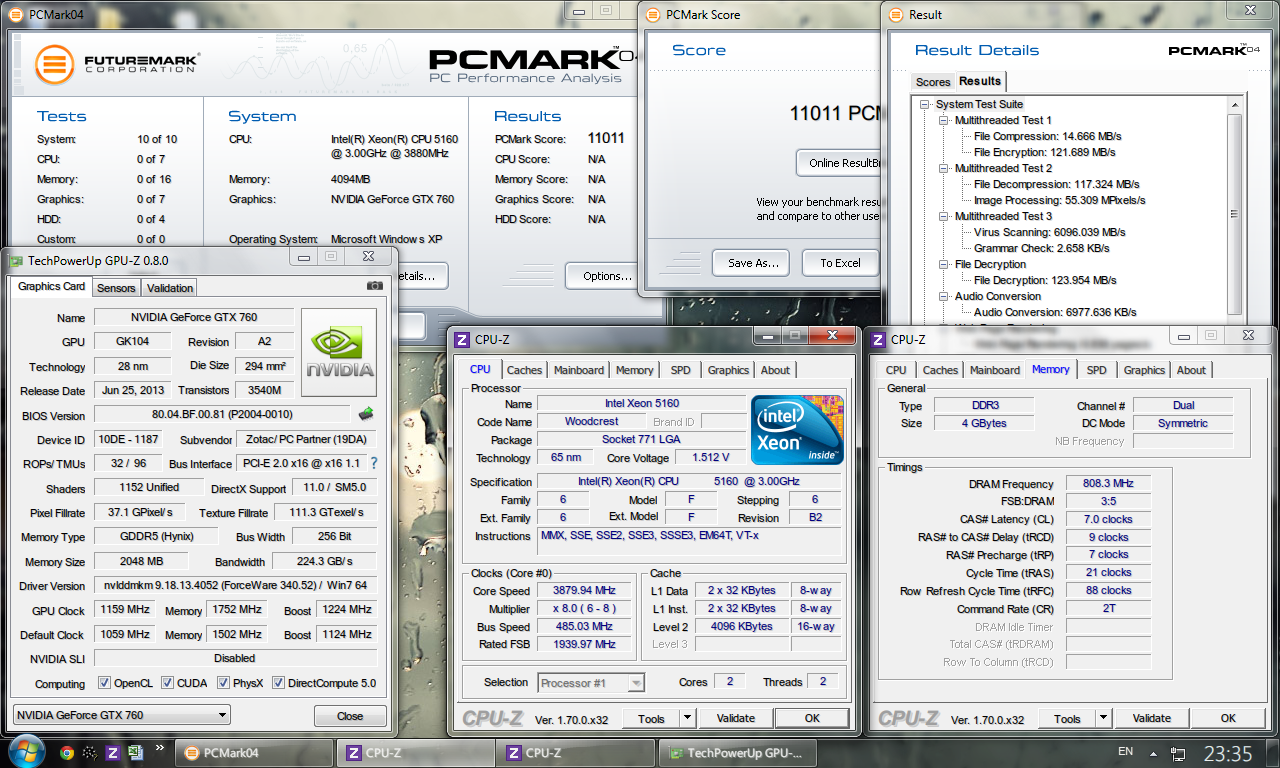The image size is (1280, 768).
Task: Click the Bus Interface question mark icon
Action: click(374, 463)
